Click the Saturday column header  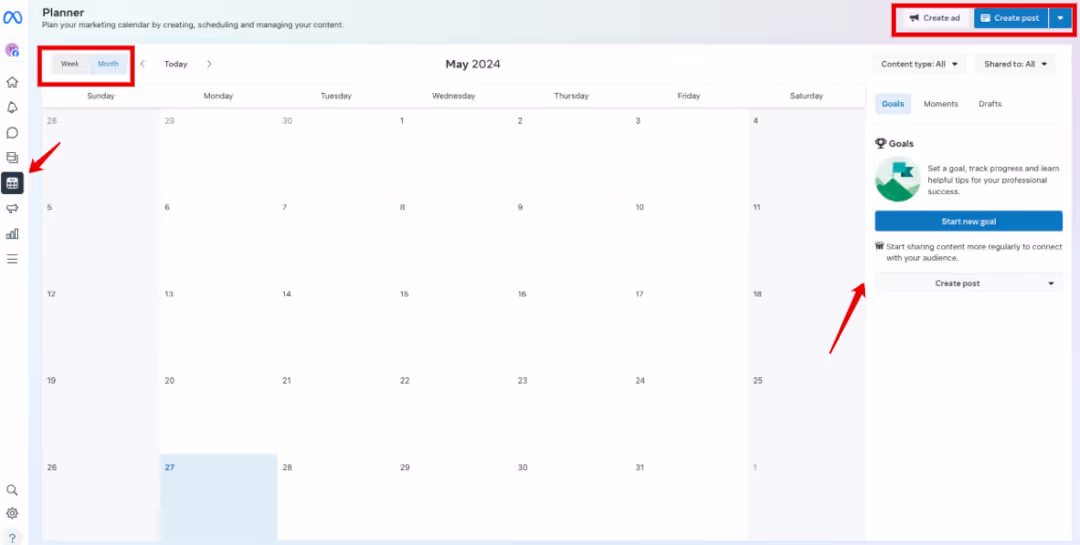pos(806,96)
